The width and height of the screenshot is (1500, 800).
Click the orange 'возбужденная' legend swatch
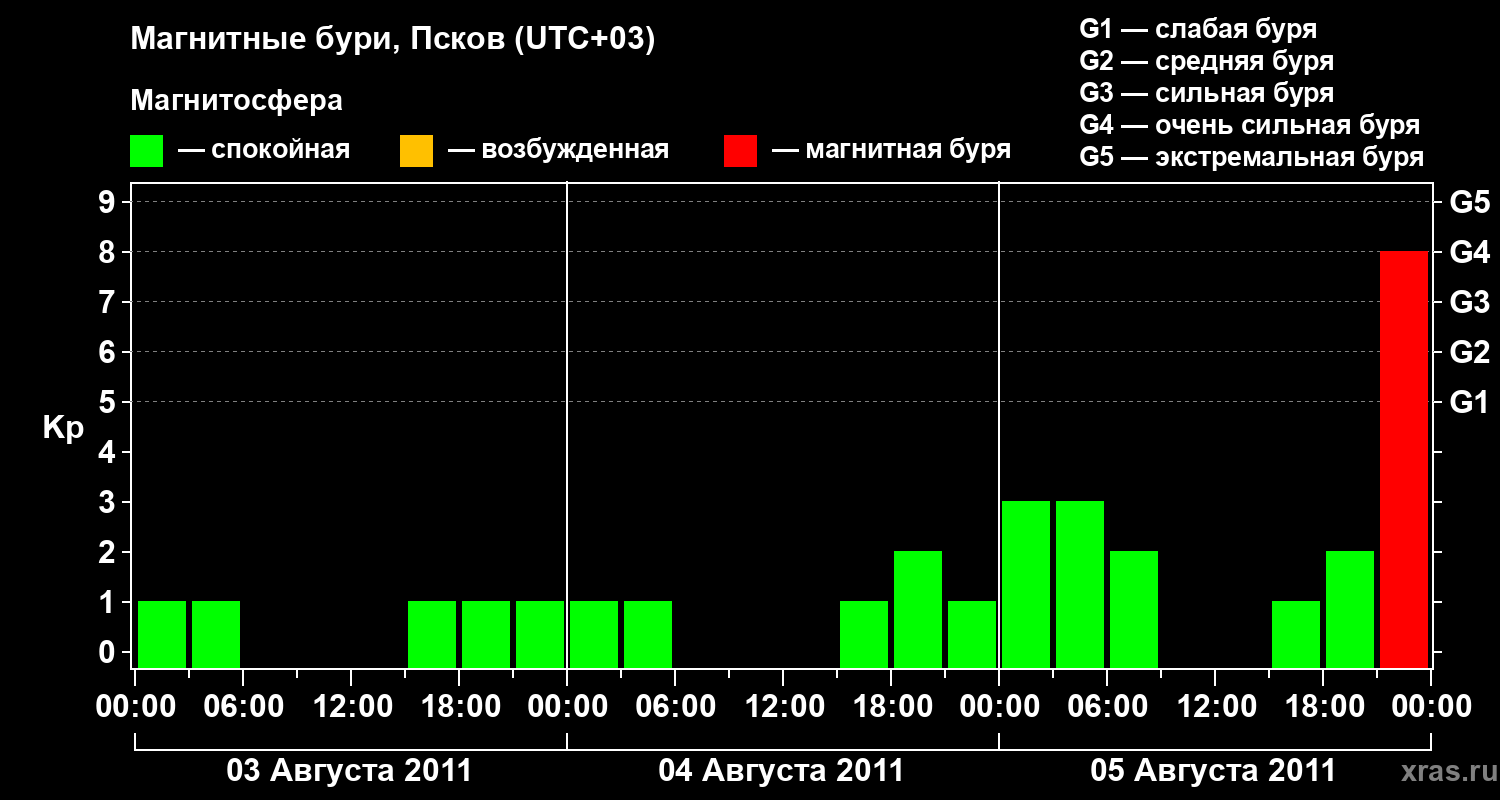coord(416,151)
